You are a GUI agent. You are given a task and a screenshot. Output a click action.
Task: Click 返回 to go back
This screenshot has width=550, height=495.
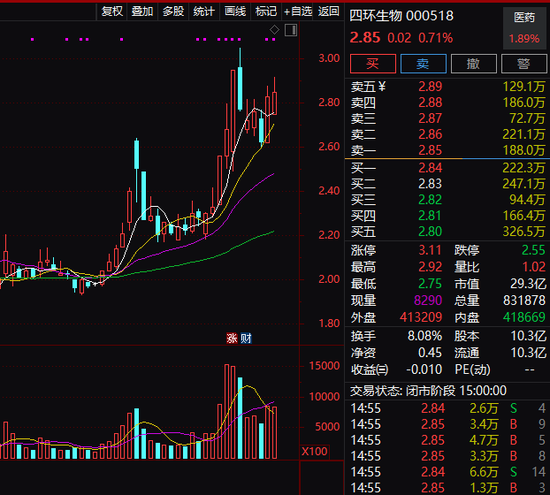(x=329, y=12)
